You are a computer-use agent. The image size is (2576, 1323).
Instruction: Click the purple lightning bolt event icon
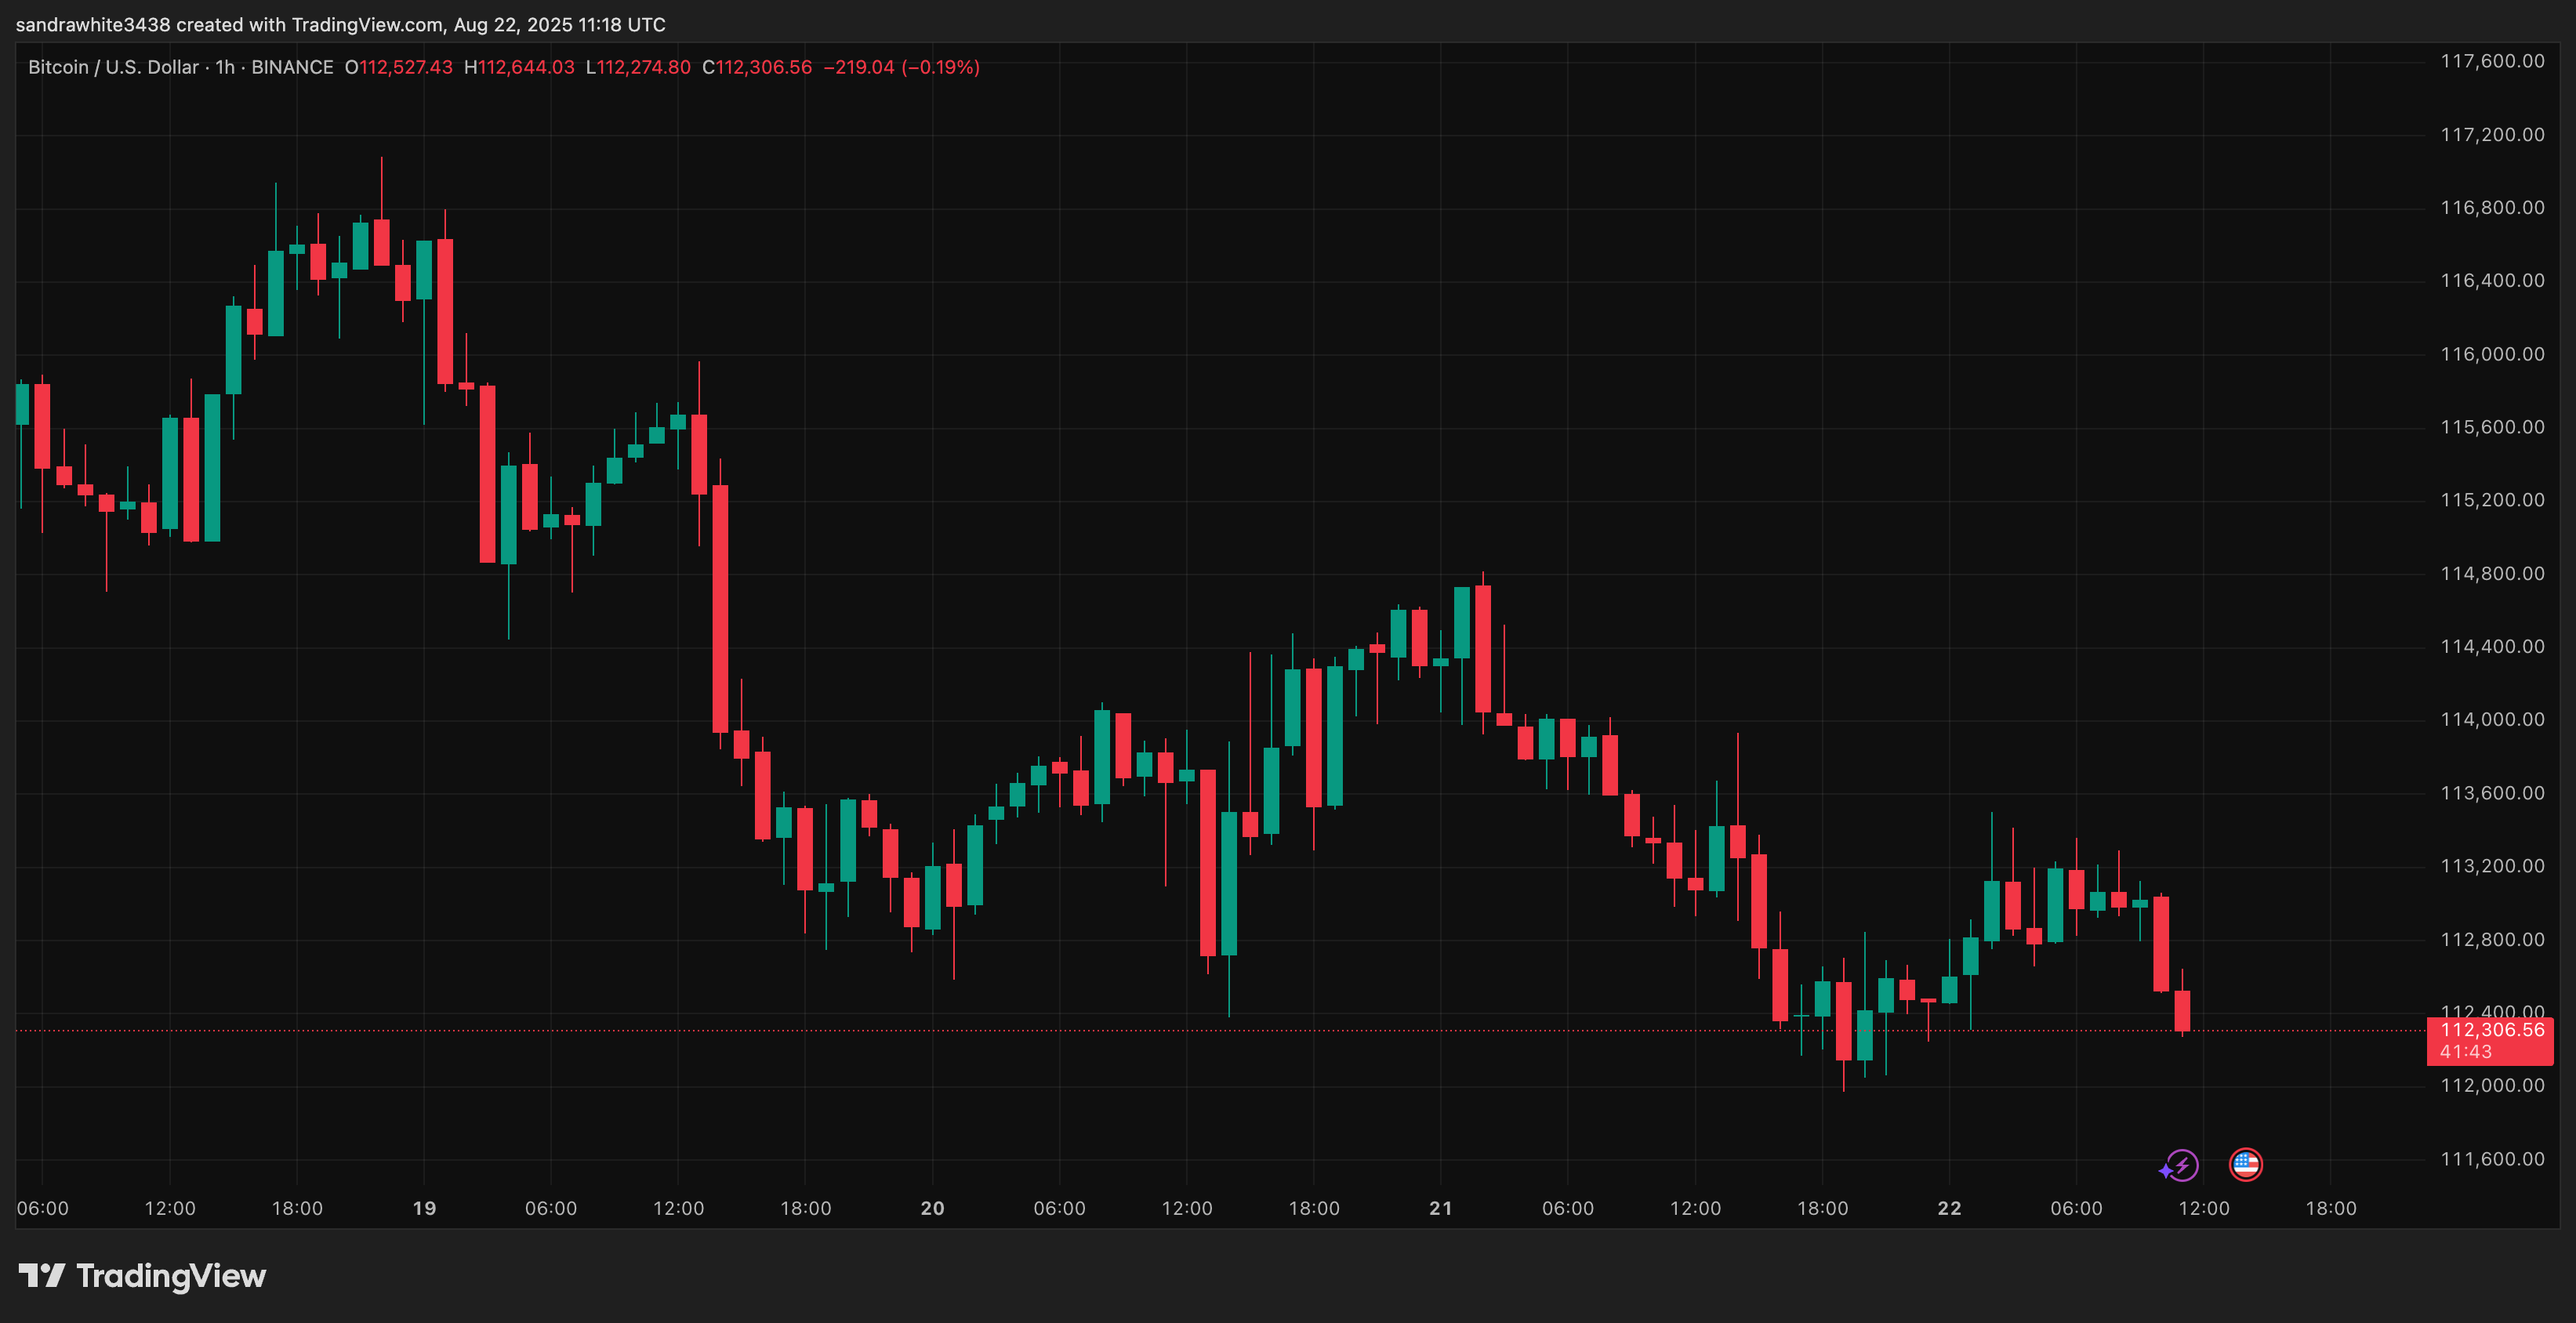(x=2180, y=1165)
